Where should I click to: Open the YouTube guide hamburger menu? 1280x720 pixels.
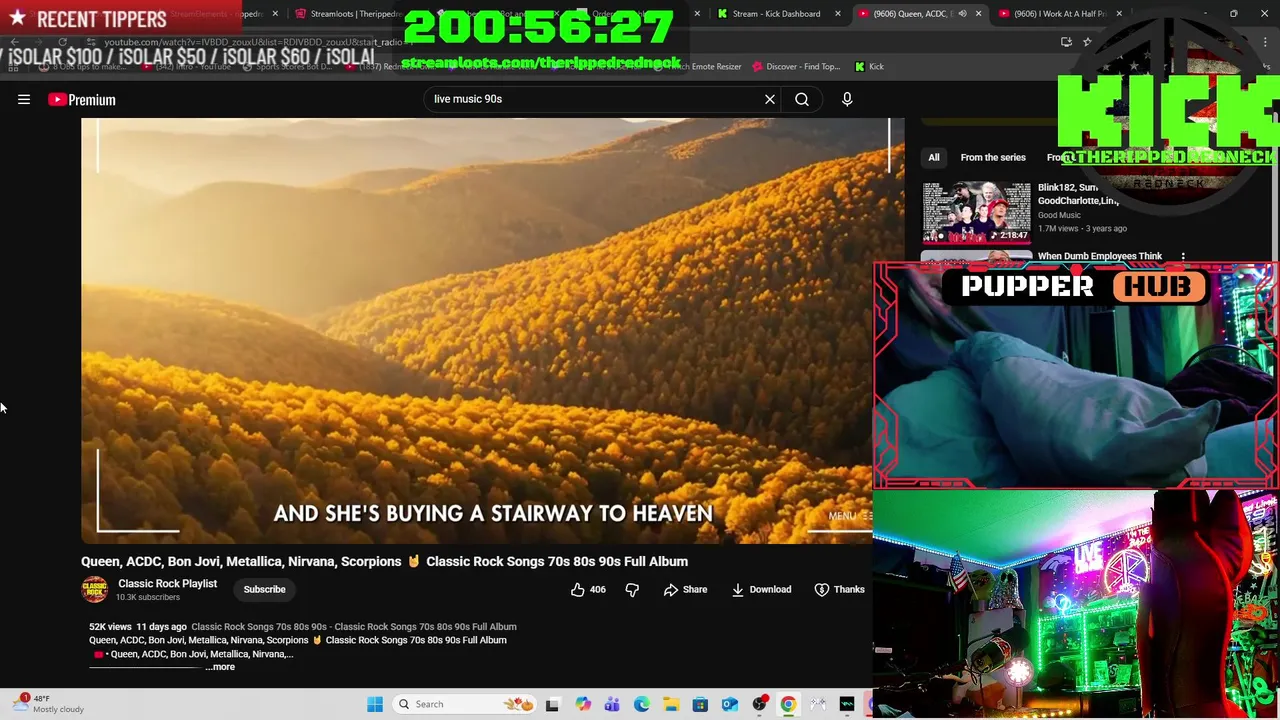point(24,99)
